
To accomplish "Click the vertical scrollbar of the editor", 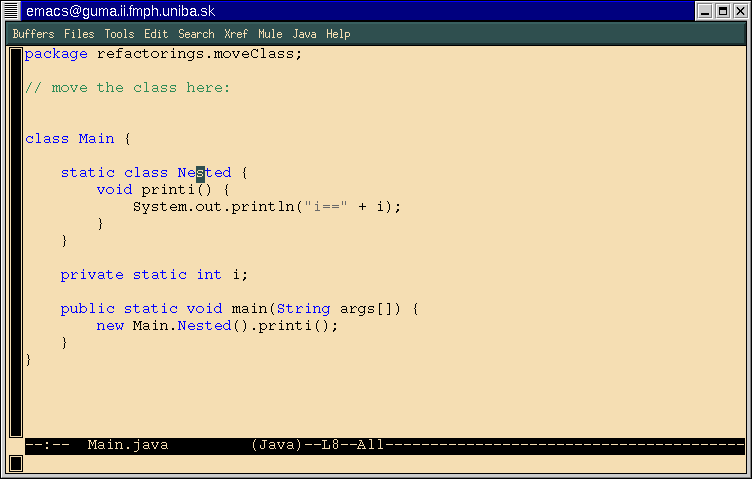I will (16, 242).
